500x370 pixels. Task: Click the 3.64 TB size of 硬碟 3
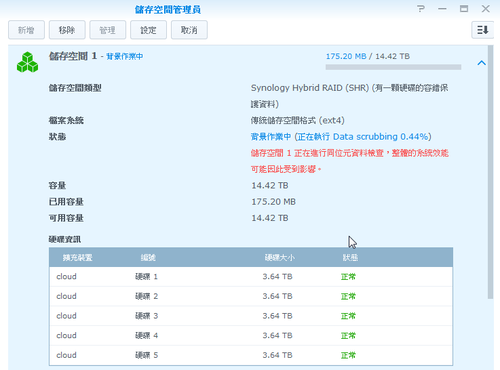277,316
